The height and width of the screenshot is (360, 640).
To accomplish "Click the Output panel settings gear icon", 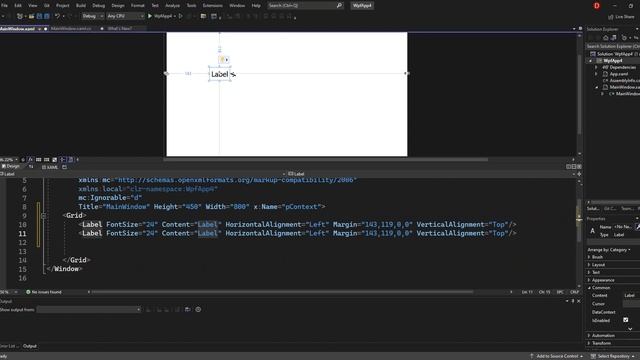I will click(x=198, y=309).
